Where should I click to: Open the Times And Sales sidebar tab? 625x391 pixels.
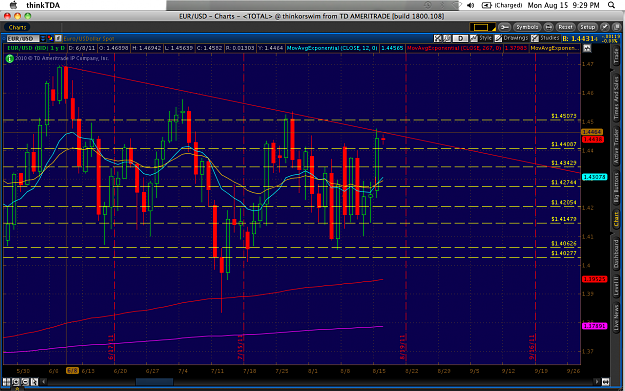pyautogui.click(x=617, y=97)
